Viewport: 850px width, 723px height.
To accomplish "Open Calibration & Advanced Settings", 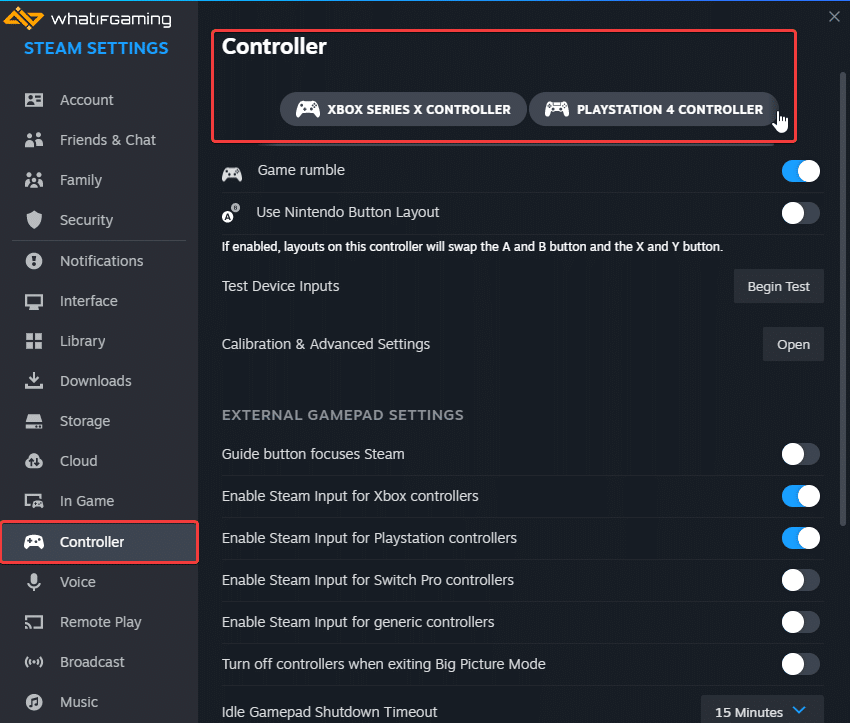I will pos(793,344).
